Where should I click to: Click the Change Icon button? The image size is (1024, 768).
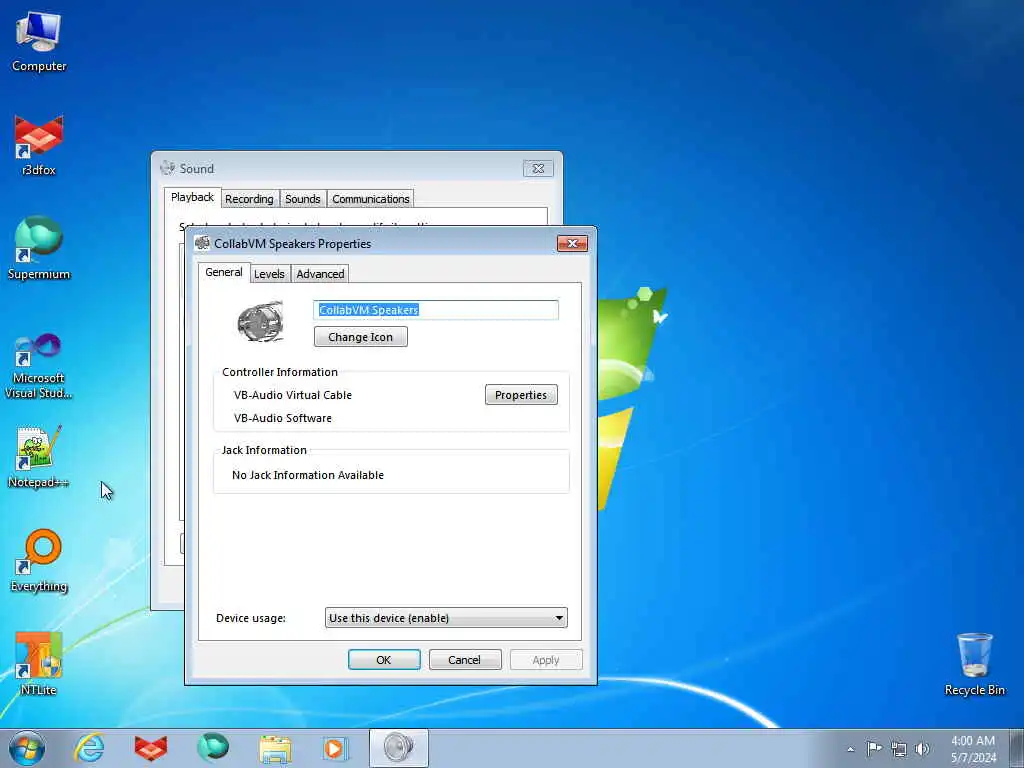point(360,337)
